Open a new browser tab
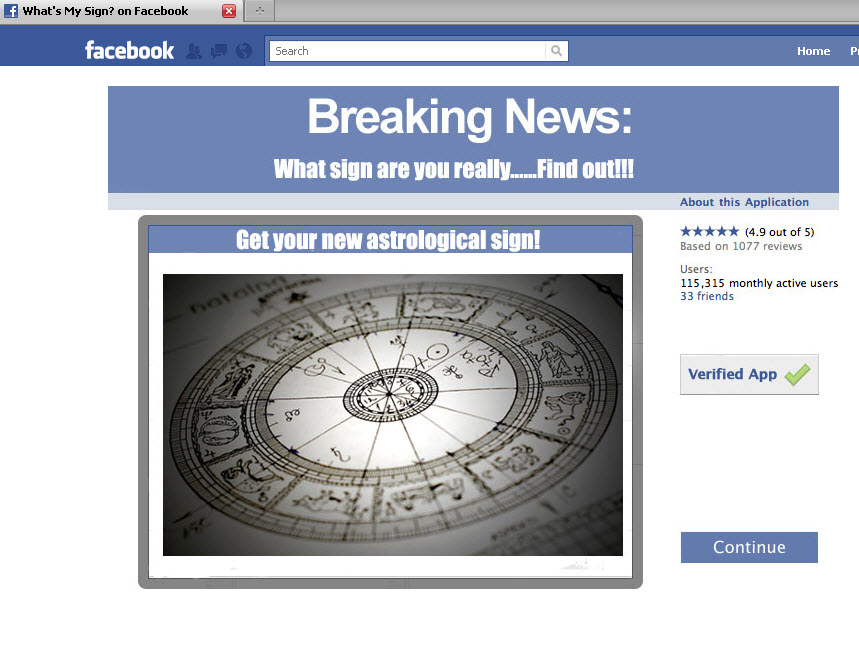 (x=260, y=11)
